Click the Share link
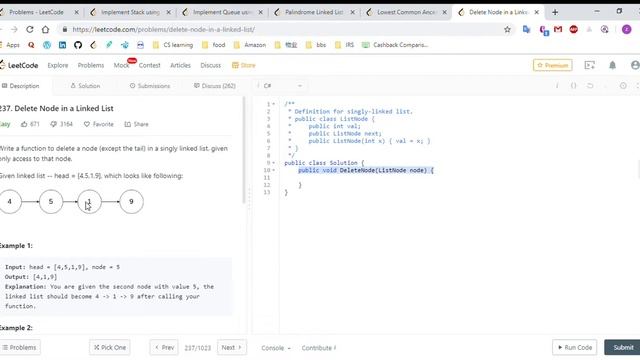The height and width of the screenshot is (360, 640). 137,124
